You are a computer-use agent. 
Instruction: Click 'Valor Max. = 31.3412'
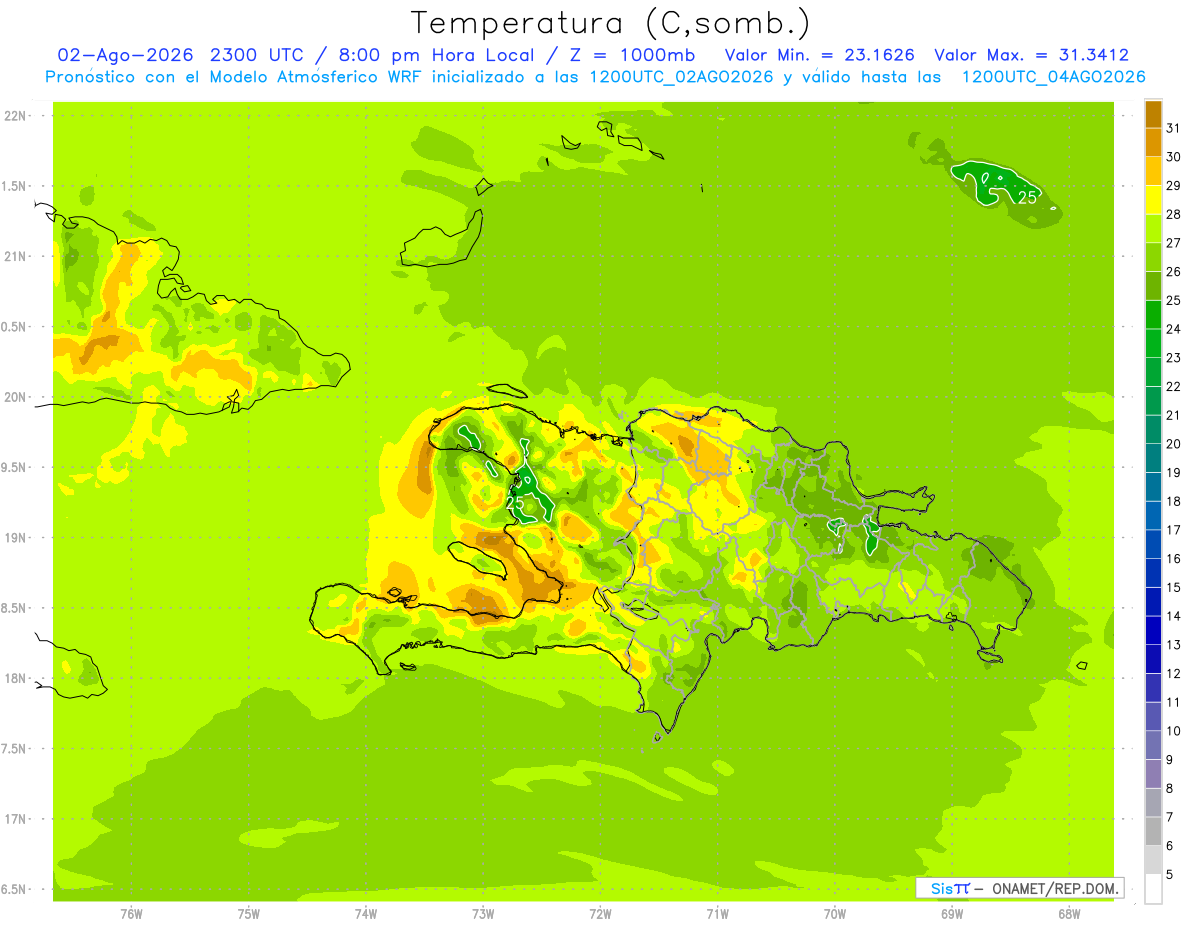click(x=1032, y=55)
